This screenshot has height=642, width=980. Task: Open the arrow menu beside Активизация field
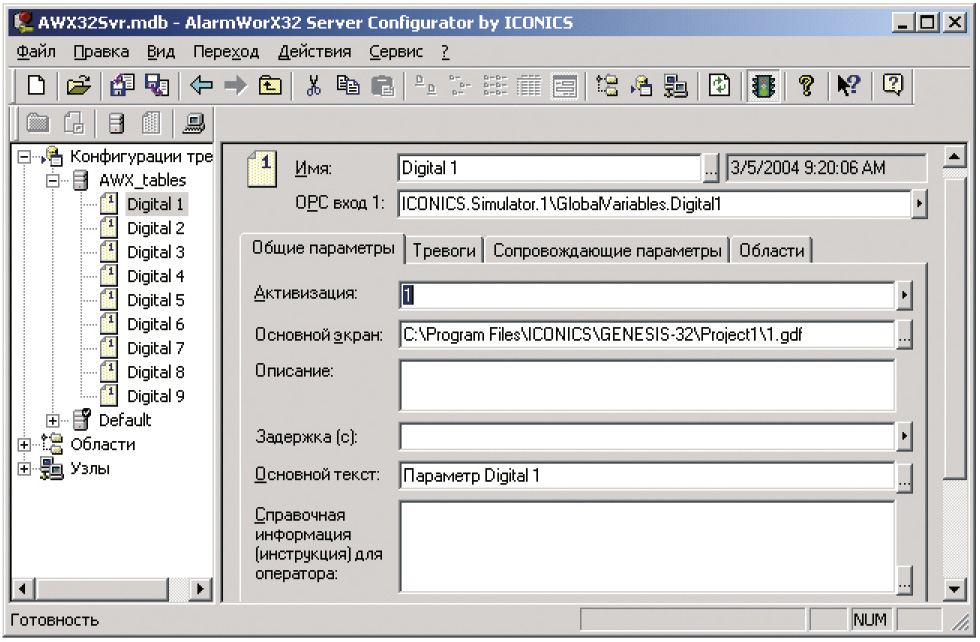904,295
